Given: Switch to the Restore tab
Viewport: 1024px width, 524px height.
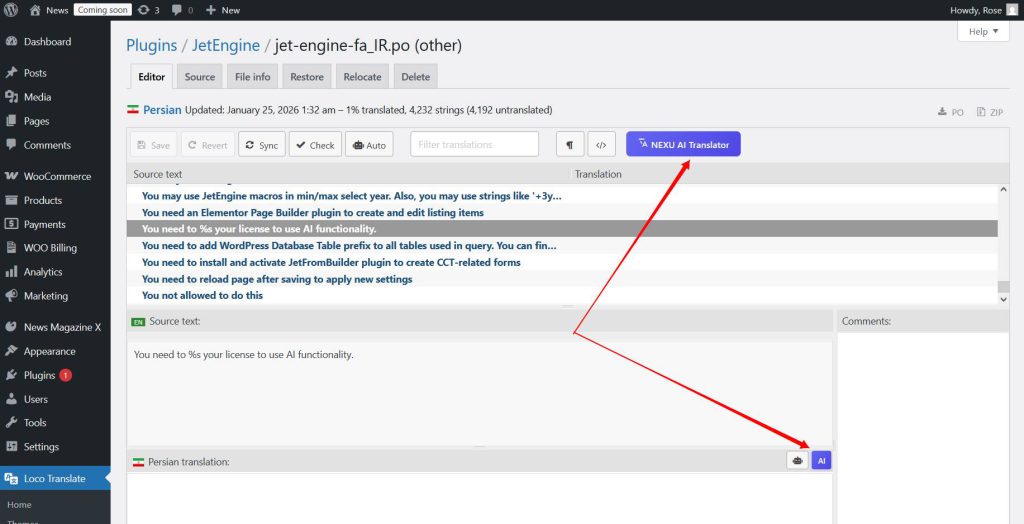Looking at the screenshot, I should tap(307, 76).
